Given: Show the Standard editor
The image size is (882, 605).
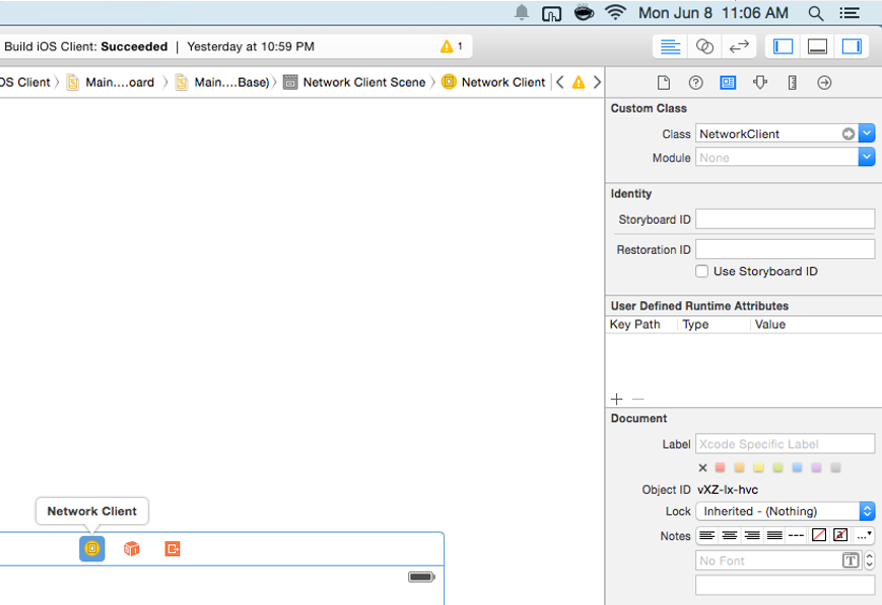Looking at the screenshot, I should click(x=670, y=47).
